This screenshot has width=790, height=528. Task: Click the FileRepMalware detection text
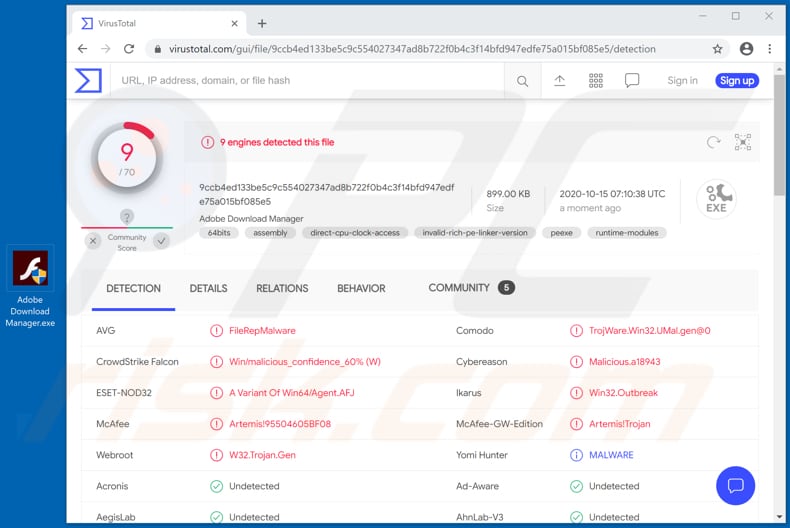(262, 331)
